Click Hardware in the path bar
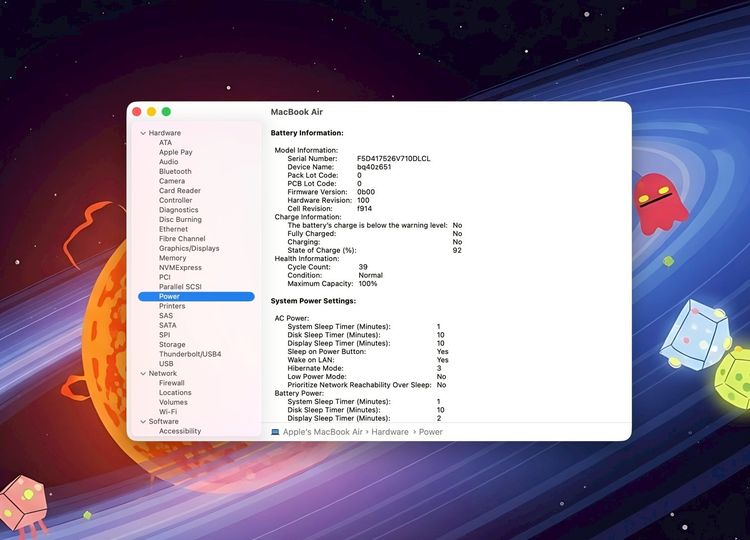This screenshot has width=750, height=540. coord(390,432)
